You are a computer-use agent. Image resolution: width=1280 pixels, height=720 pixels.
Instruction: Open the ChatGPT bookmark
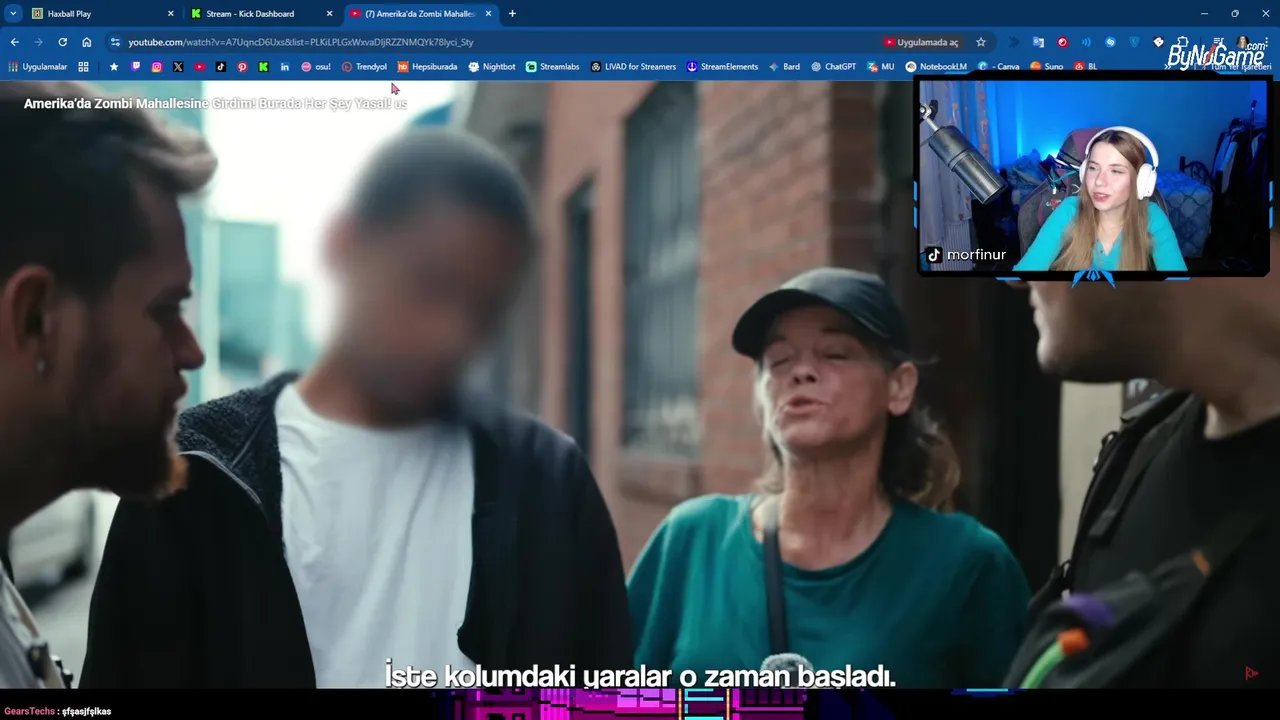click(833, 67)
